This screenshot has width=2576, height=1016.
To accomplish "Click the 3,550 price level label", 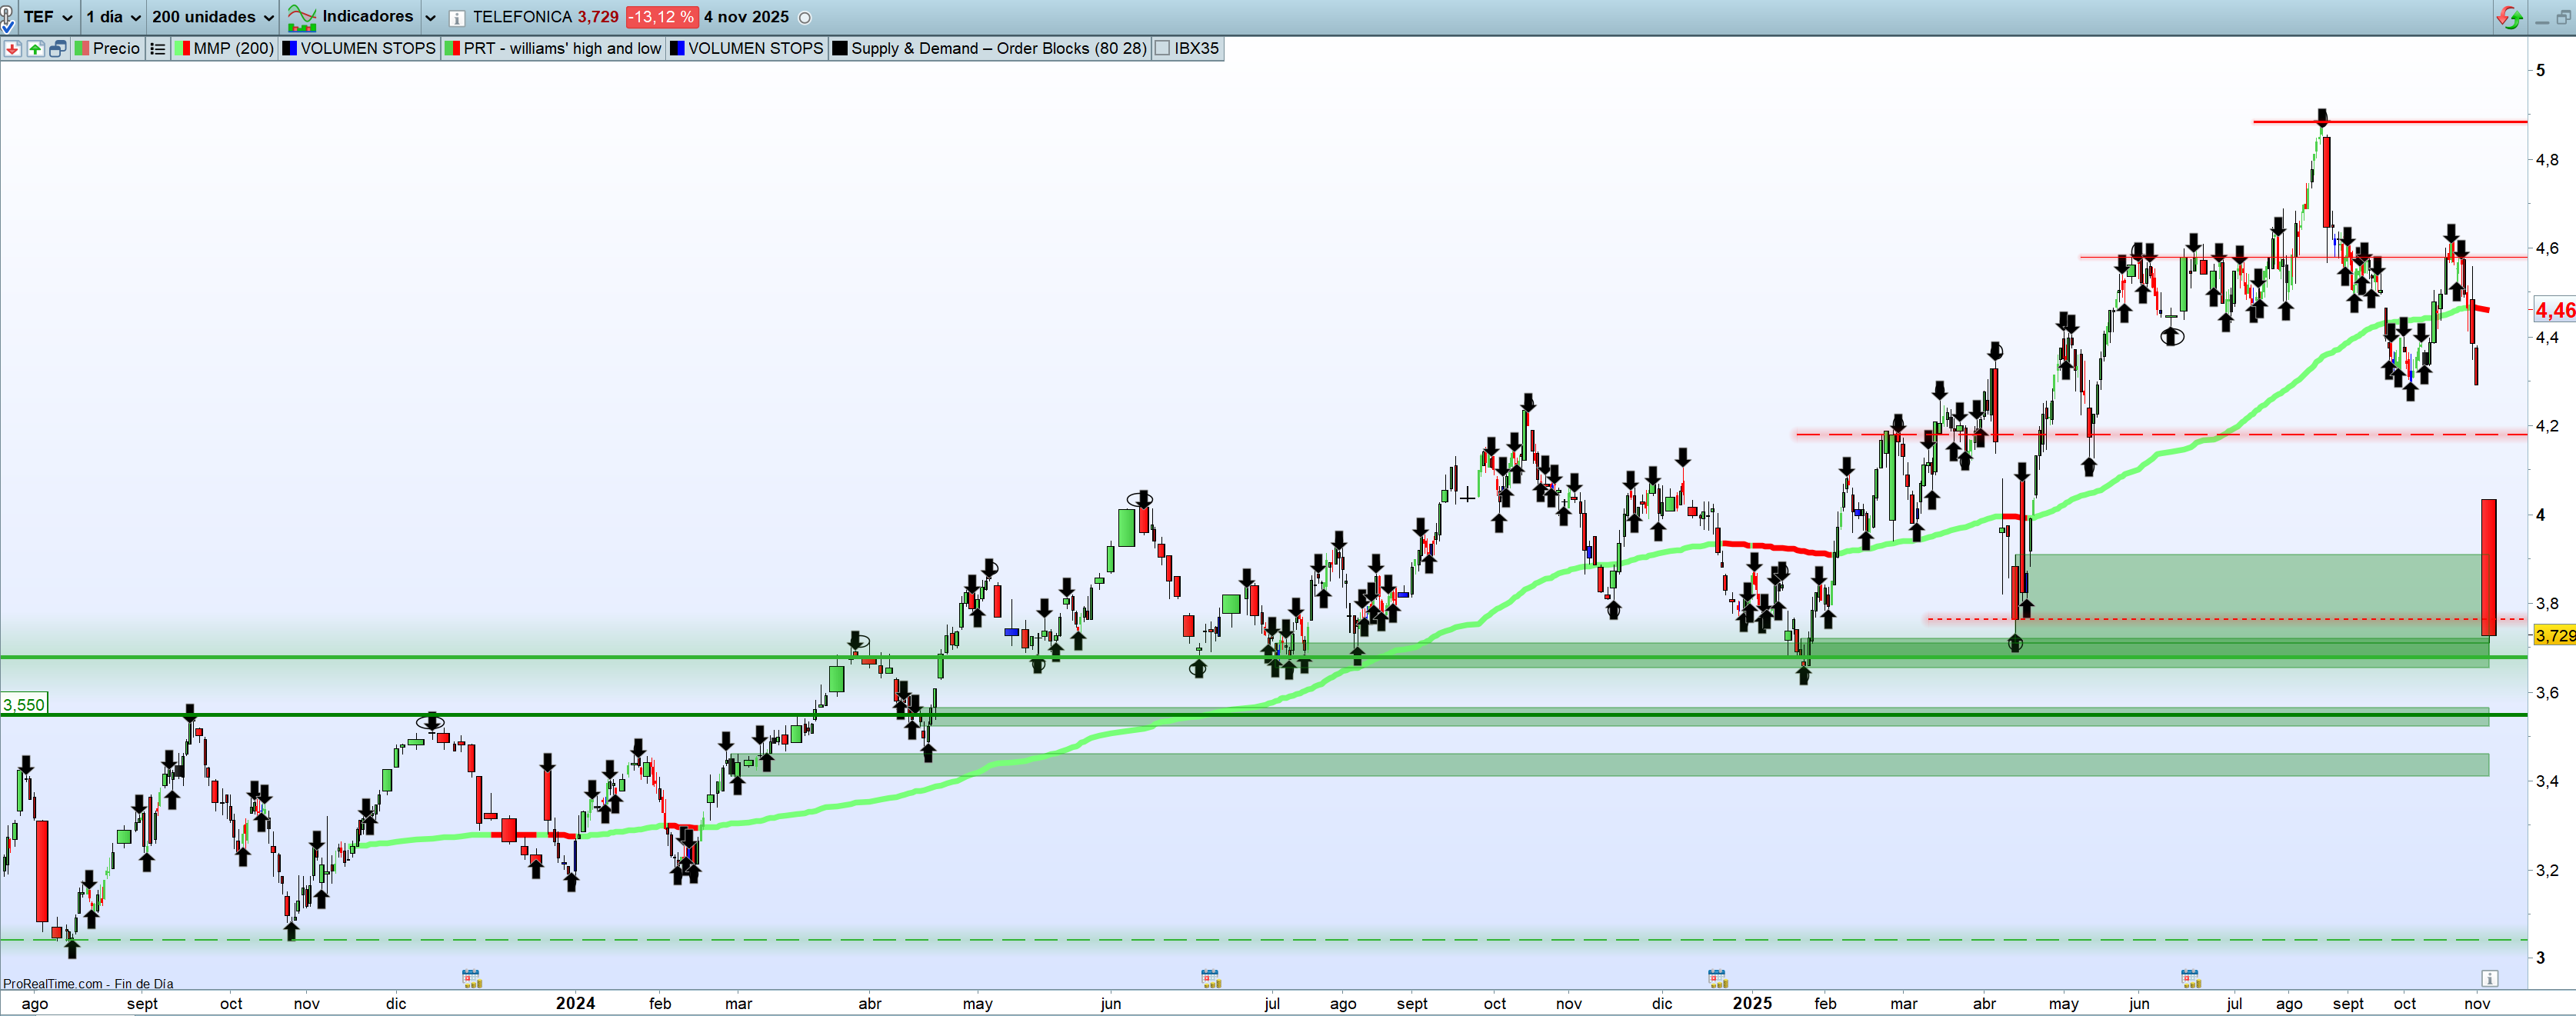I will 24,705.
